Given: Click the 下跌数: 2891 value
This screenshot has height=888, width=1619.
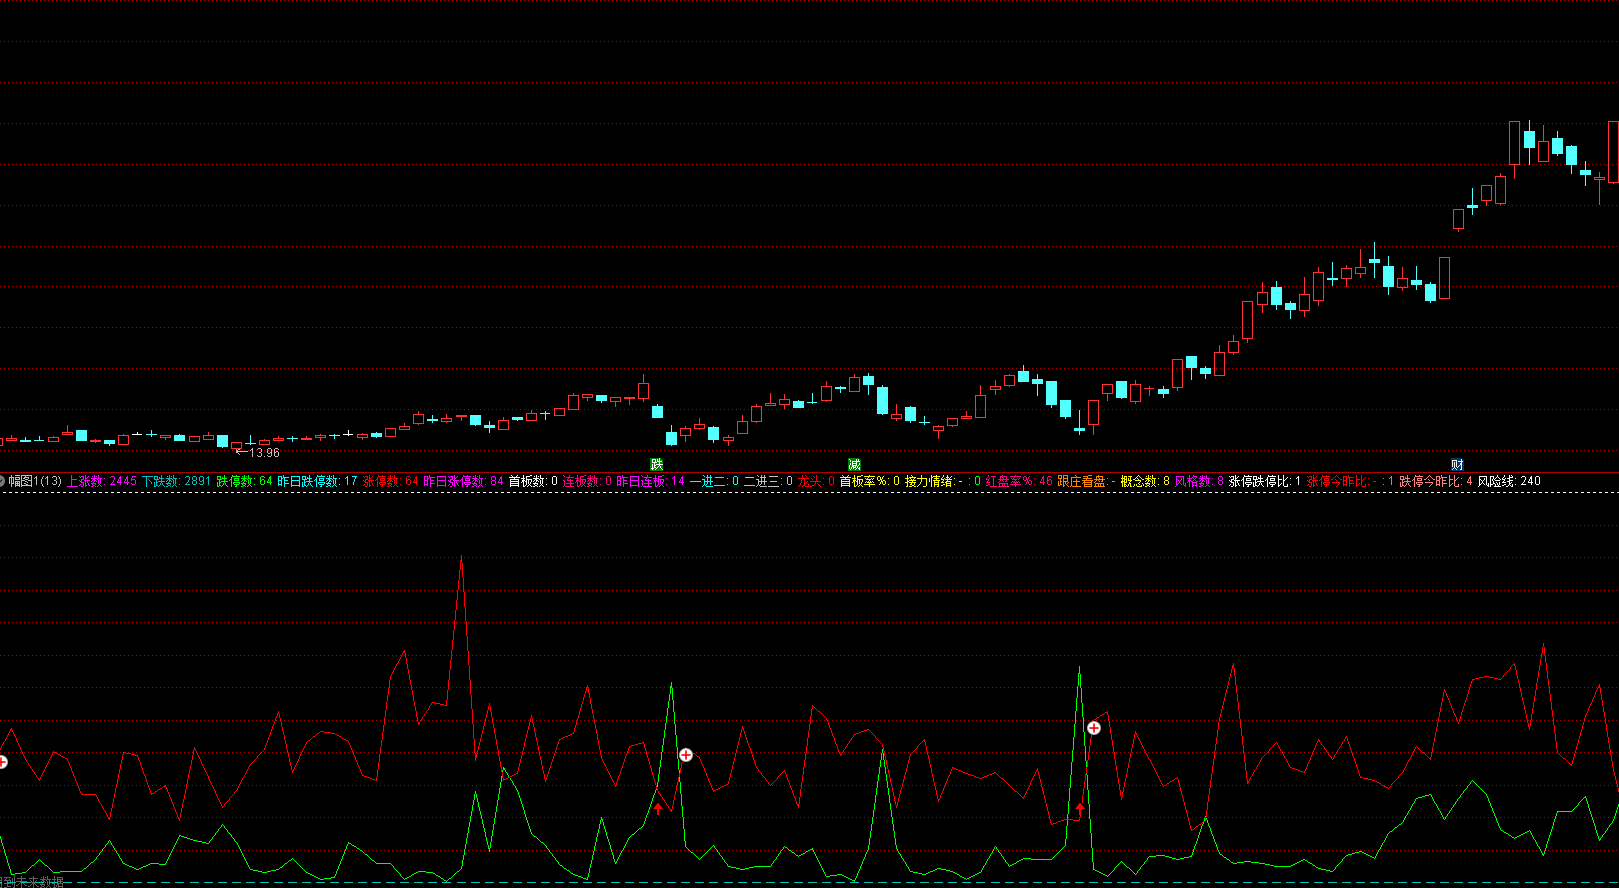Looking at the screenshot, I should 176,481.
